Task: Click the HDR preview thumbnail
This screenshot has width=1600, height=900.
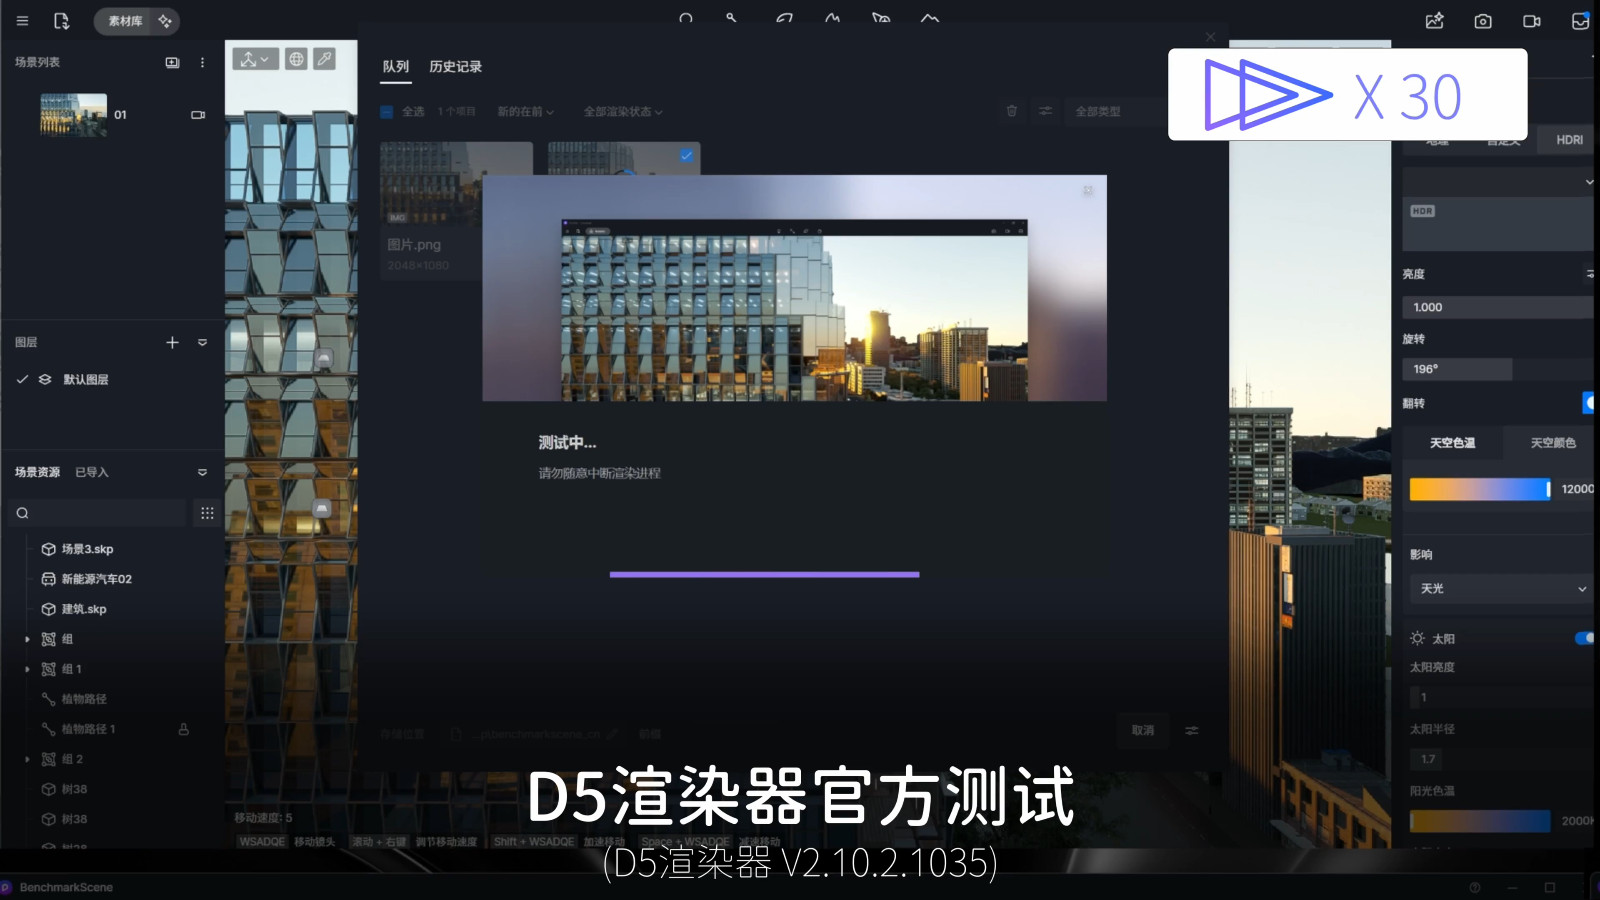Action: click(x=1498, y=224)
